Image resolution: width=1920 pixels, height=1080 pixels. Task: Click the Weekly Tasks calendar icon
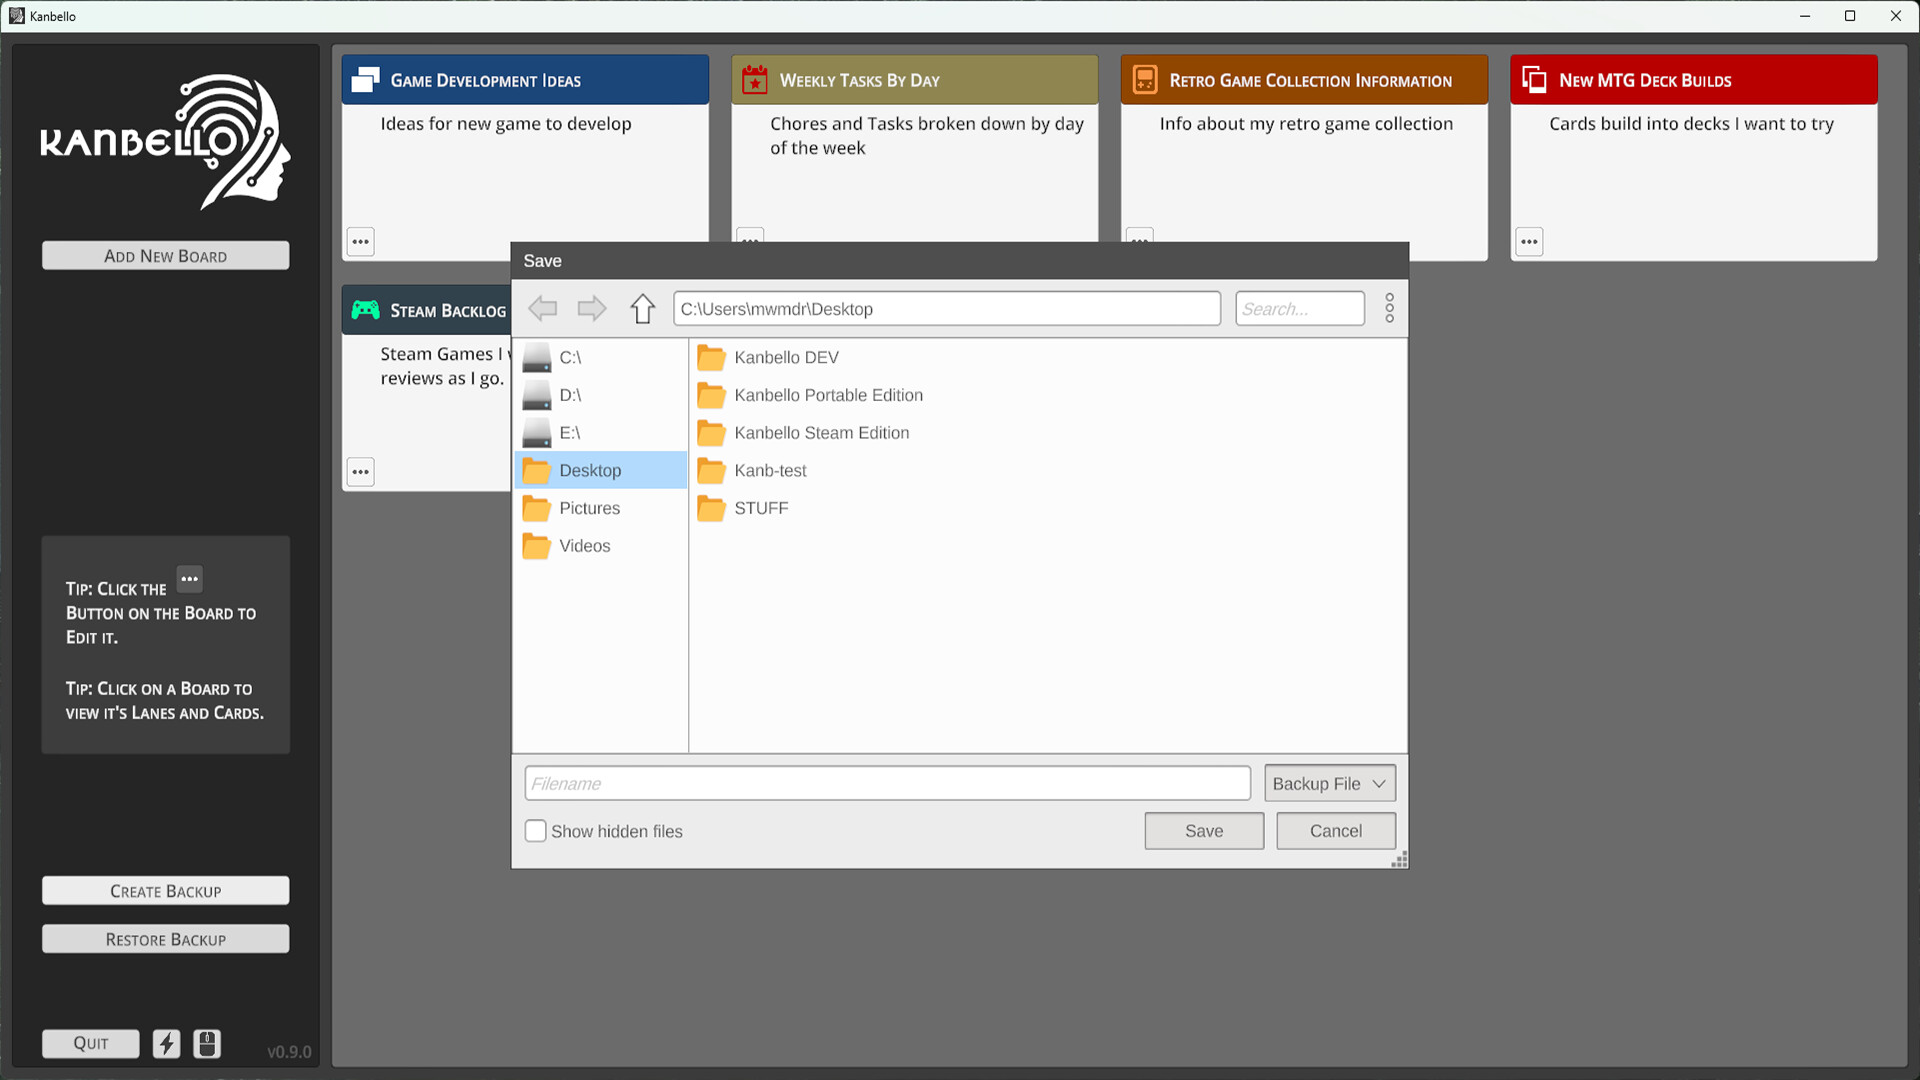[x=754, y=79]
